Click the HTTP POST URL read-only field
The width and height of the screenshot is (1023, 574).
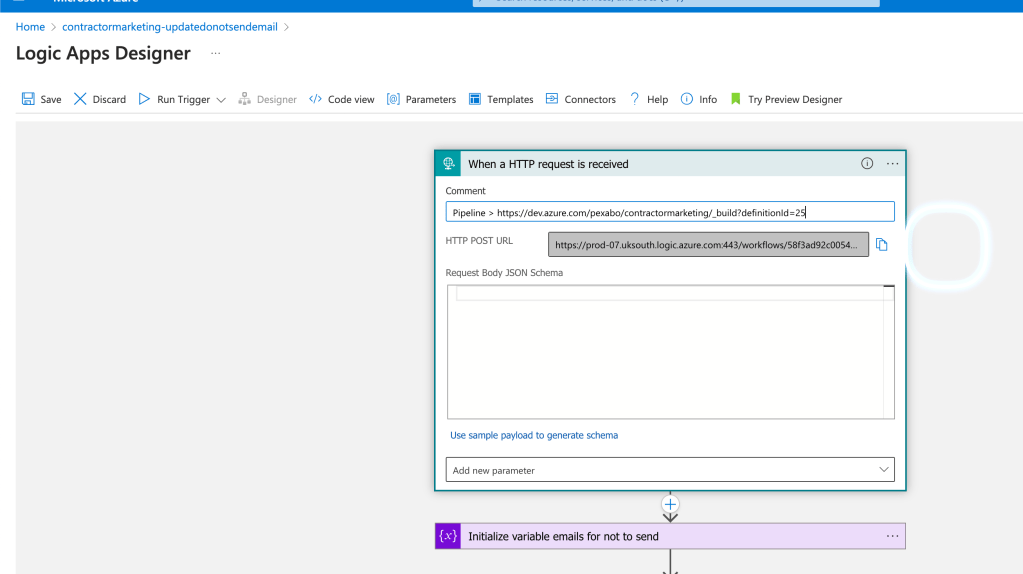click(708, 245)
